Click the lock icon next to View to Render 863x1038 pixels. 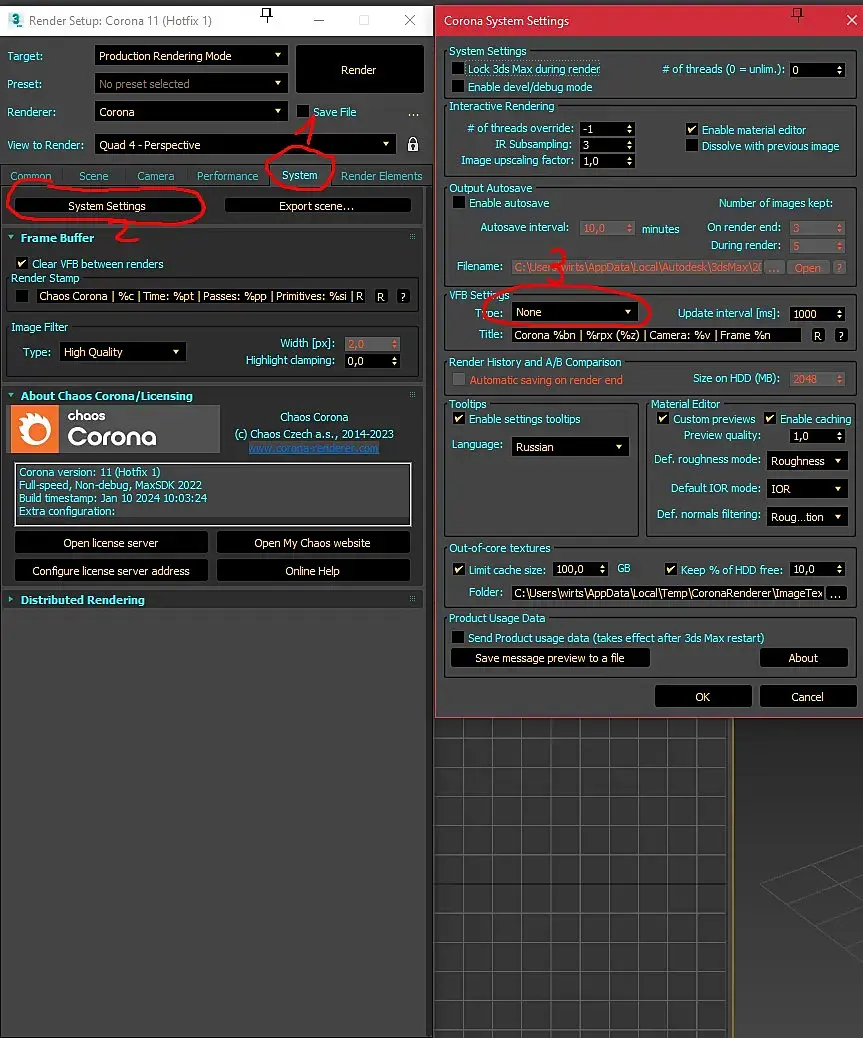[x=412, y=144]
